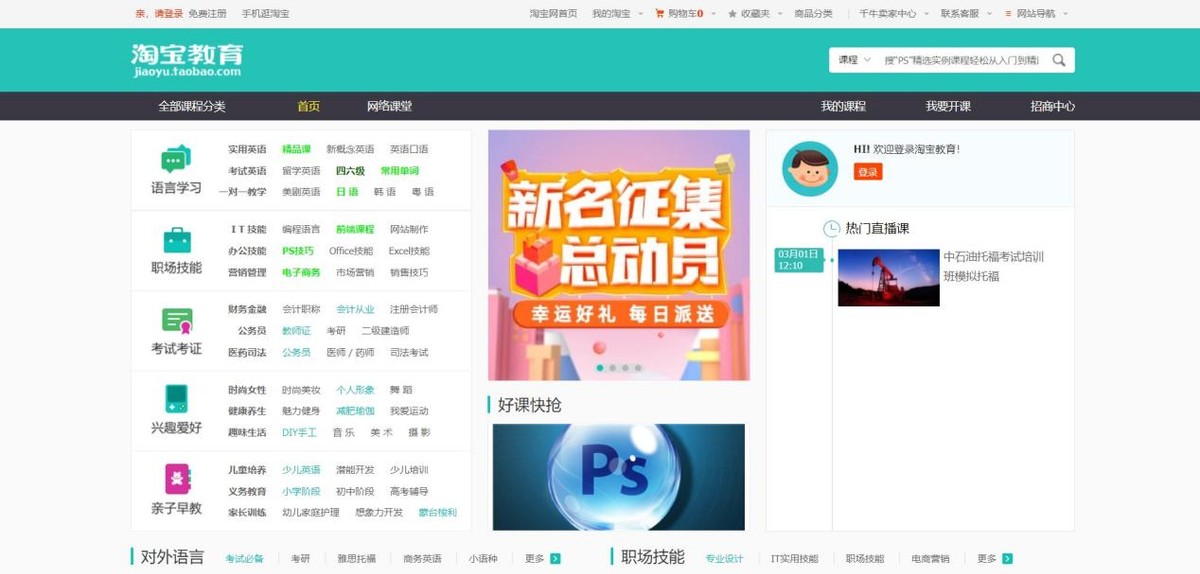Click the 会计从业 category link
1200x574 pixels.
point(355,310)
